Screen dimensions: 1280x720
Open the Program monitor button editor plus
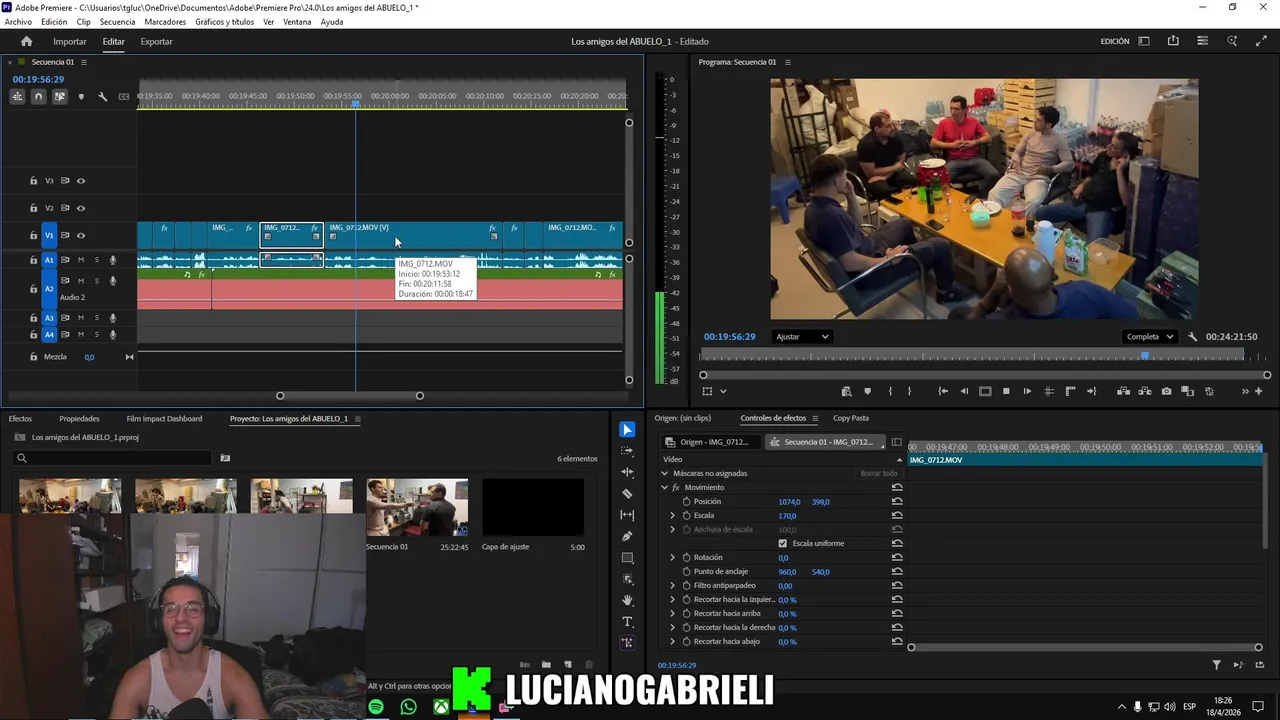click(1259, 391)
